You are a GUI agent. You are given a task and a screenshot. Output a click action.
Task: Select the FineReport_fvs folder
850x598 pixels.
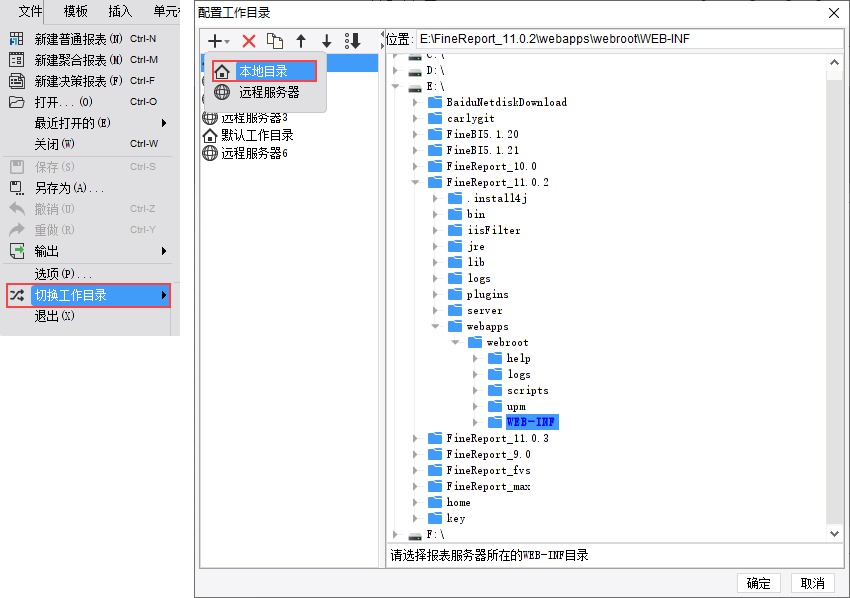tap(488, 470)
